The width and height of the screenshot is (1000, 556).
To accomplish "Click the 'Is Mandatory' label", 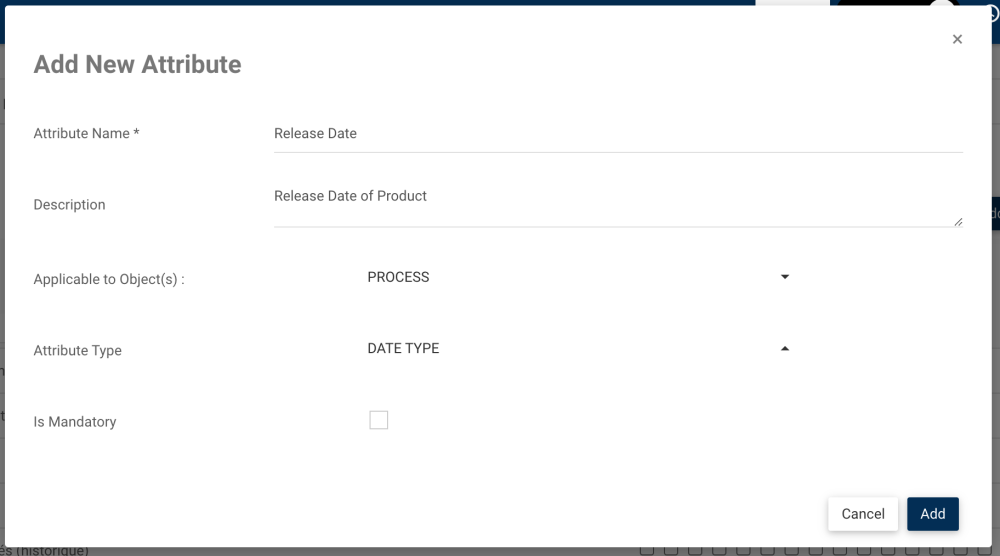I will 75,422.
